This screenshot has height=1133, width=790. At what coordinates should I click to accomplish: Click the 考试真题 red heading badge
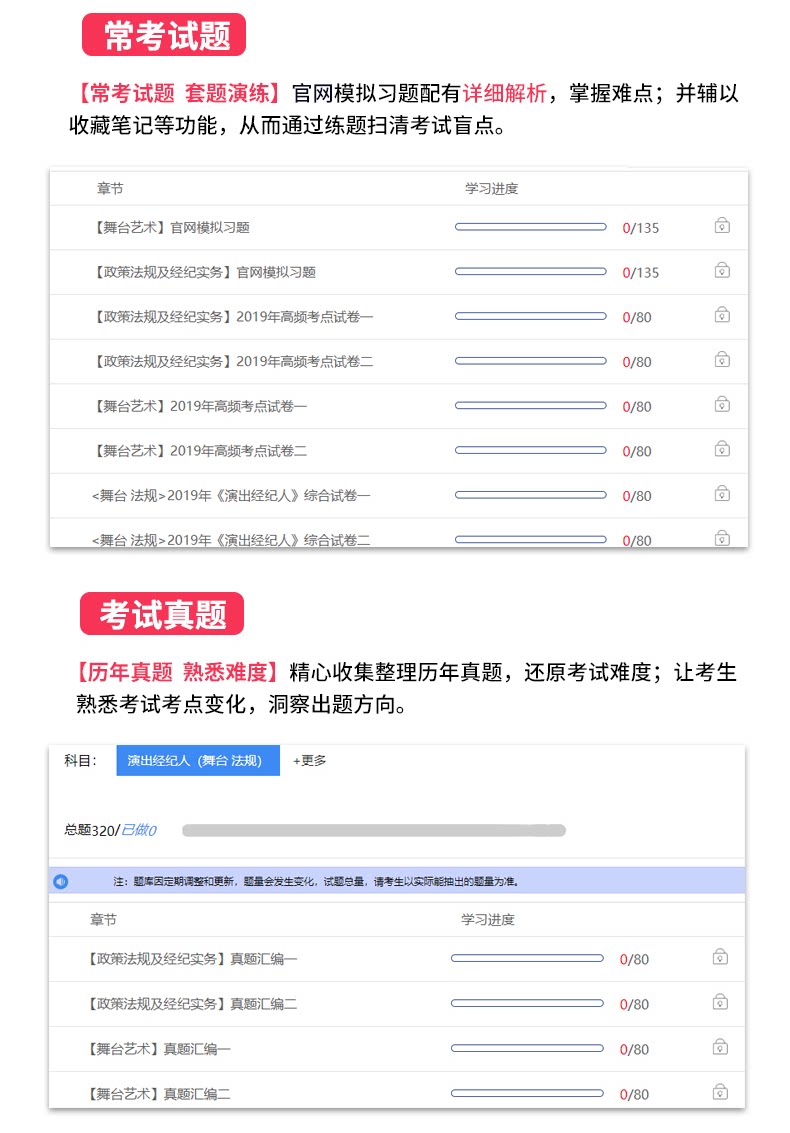tap(162, 613)
